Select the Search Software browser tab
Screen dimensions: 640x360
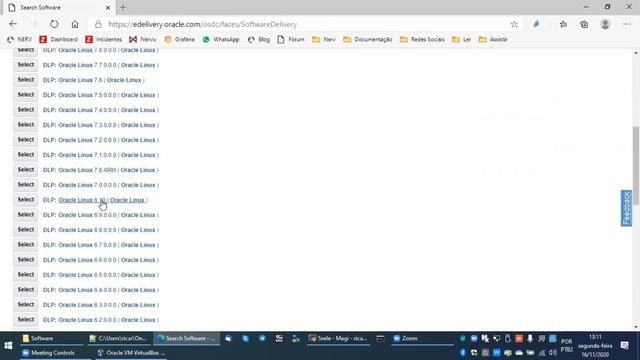[x=57, y=7]
